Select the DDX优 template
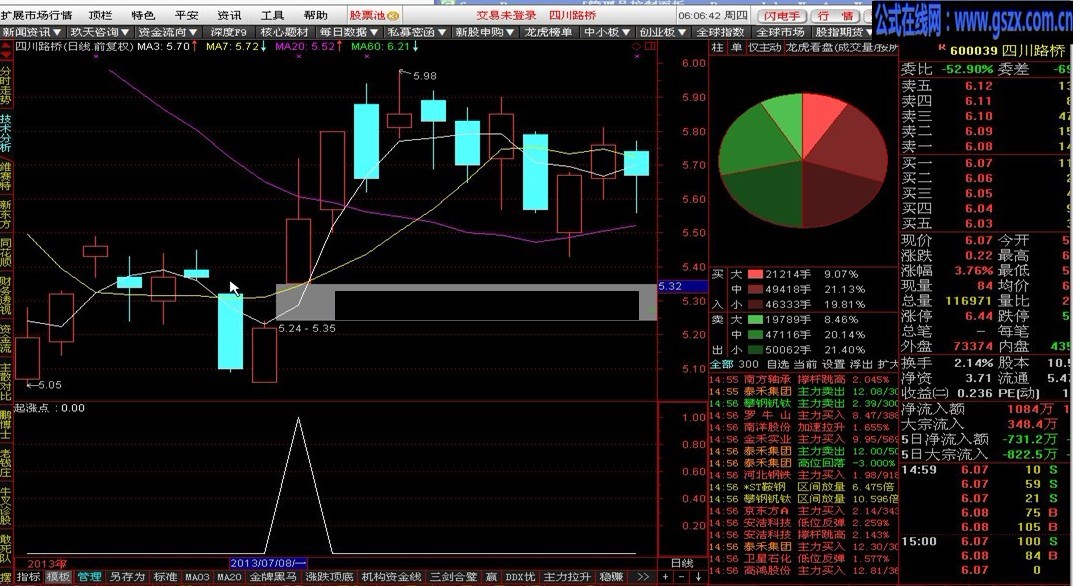The image size is (1073, 586). coord(520,577)
